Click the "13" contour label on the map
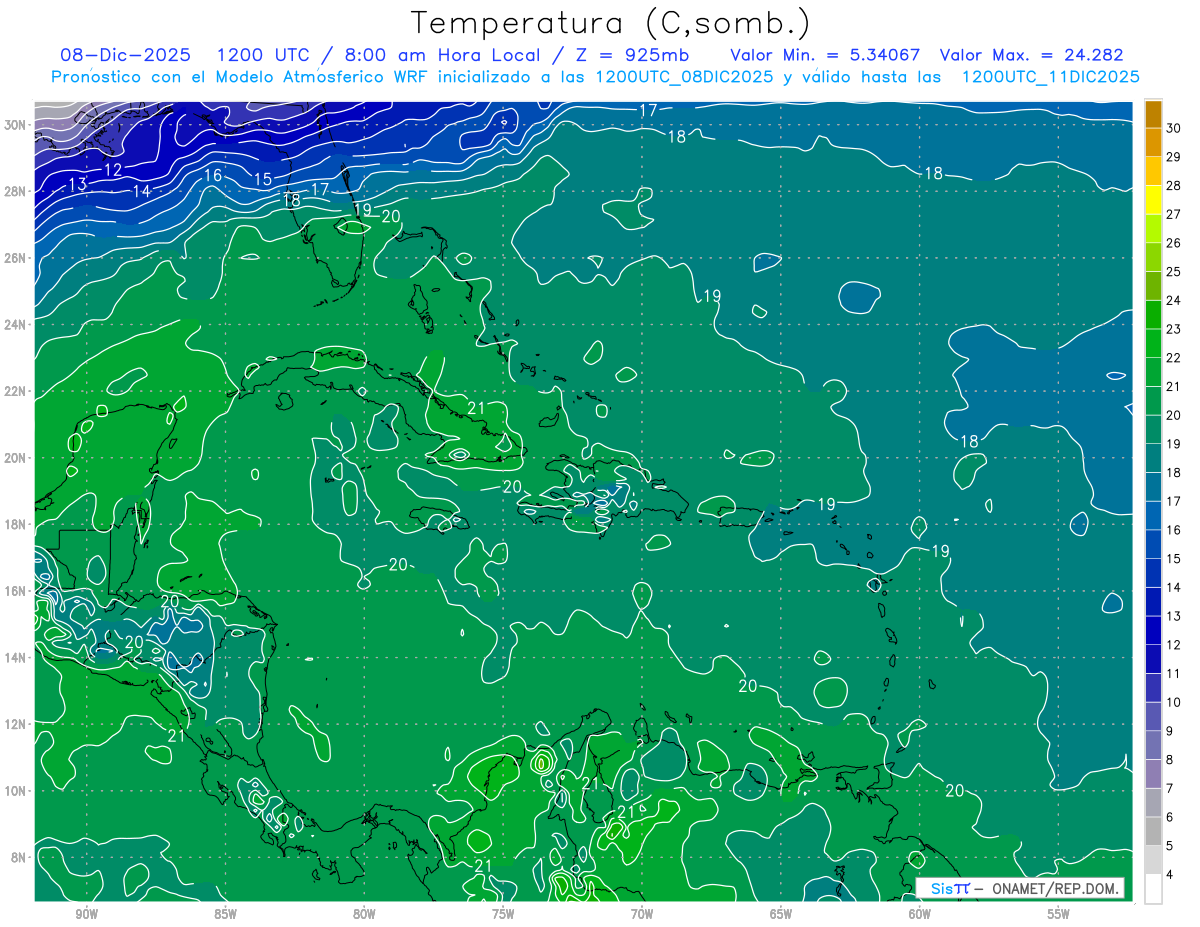This screenshot has height=927, width=1200. tap(77, 184)
